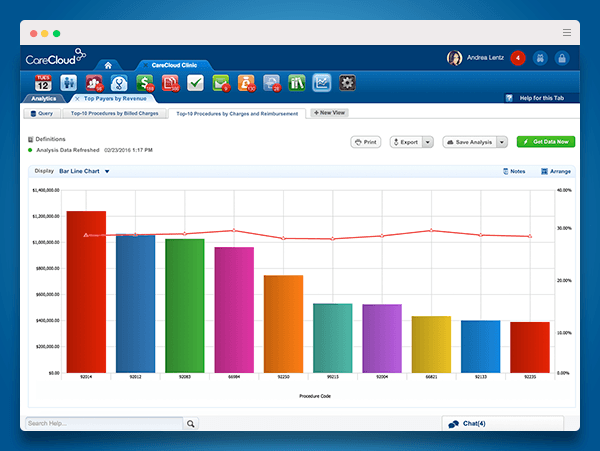Open the calendar icon showing 12
This screenshot has height=451, width=600.
click(x=43, y=83)
